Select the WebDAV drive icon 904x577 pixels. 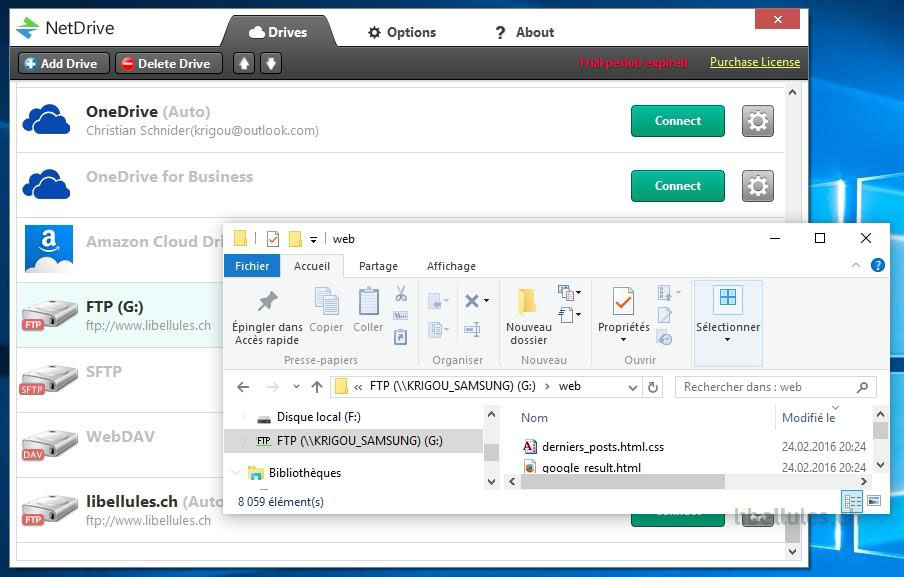[49, 444]
